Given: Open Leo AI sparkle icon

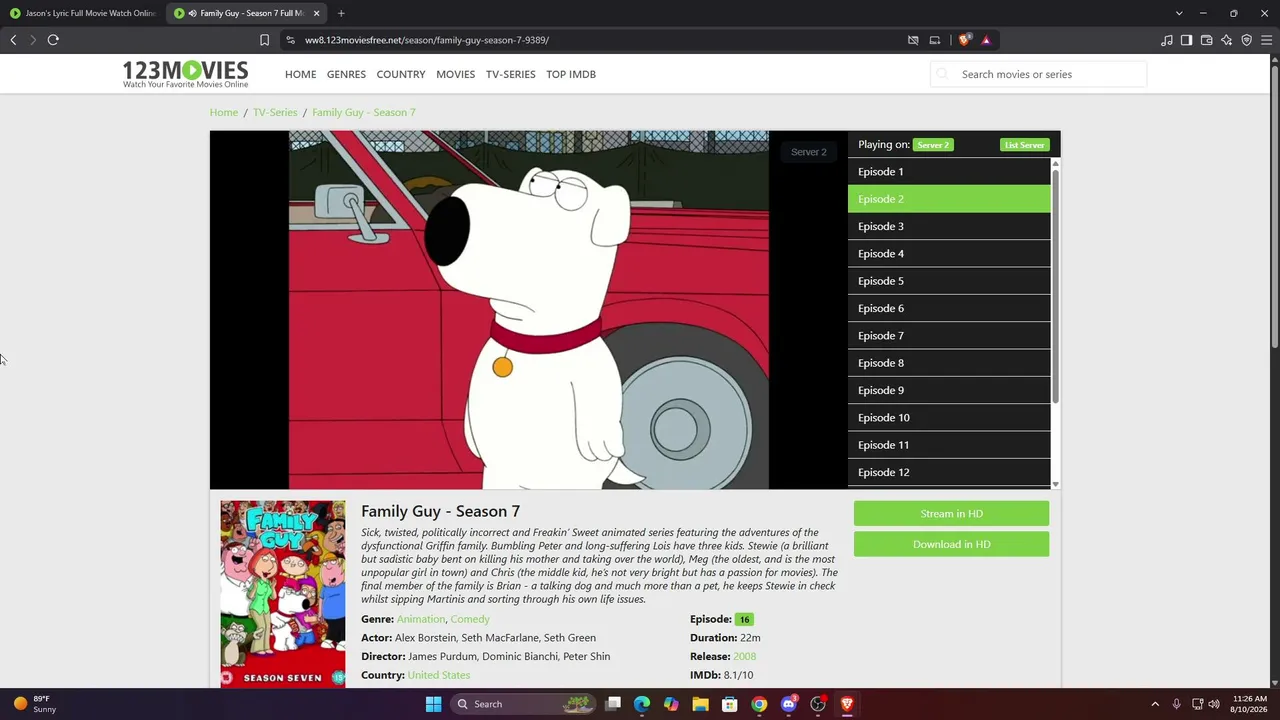Looking at the screenshot, I should 1227,40.
